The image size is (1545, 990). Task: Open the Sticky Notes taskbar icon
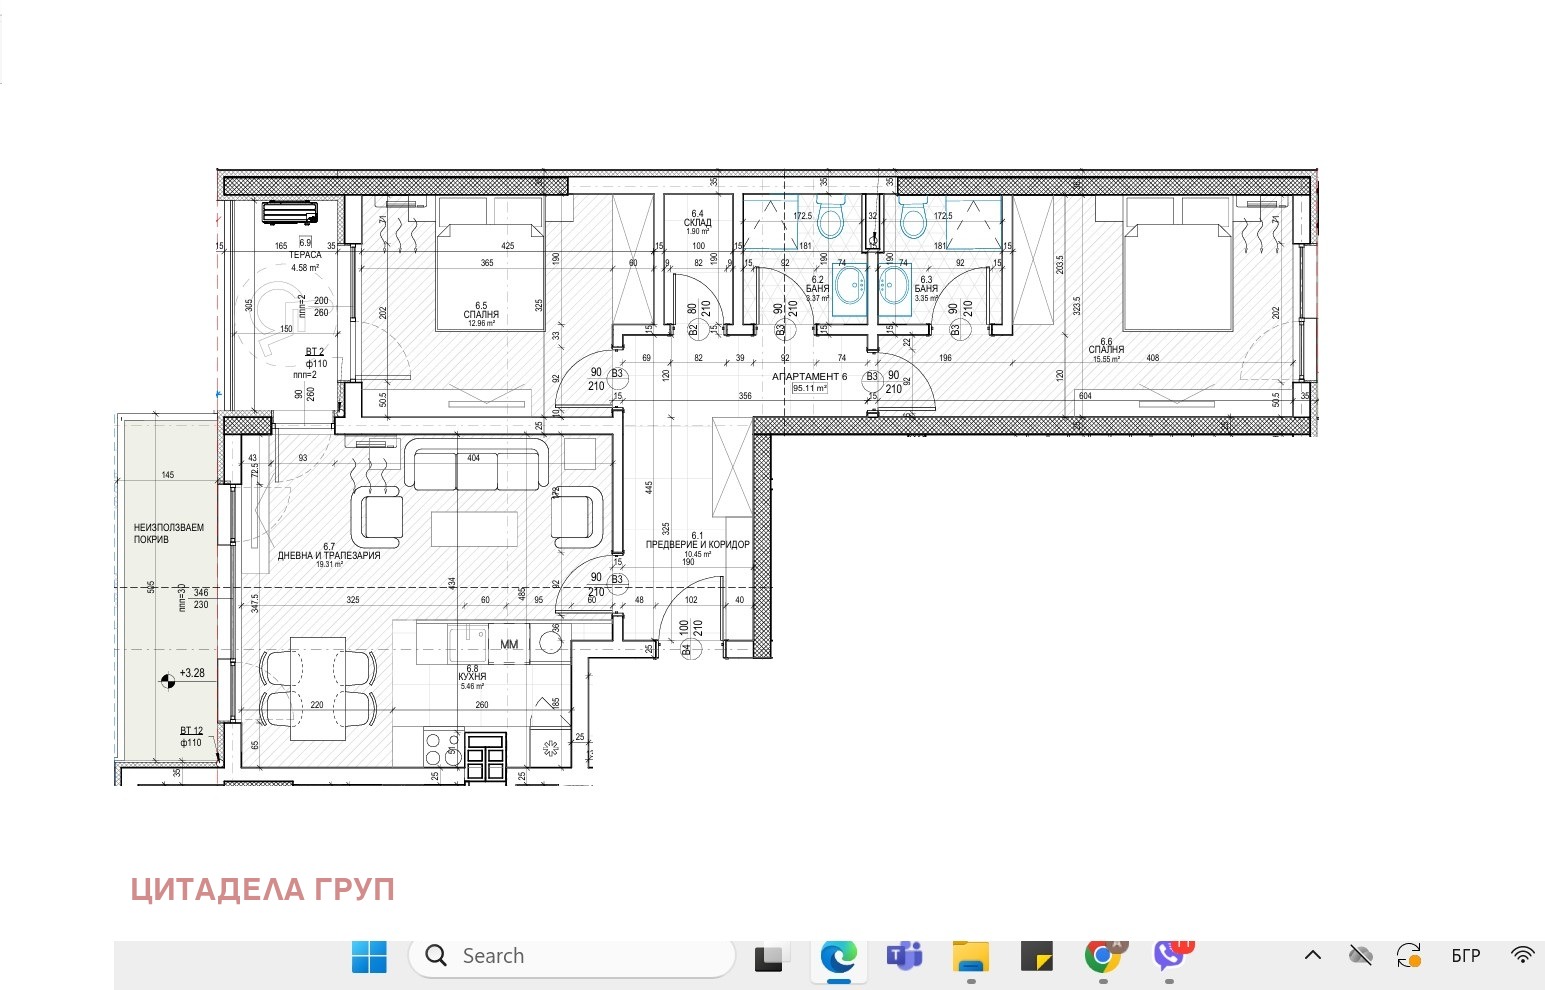[1036, 957]
